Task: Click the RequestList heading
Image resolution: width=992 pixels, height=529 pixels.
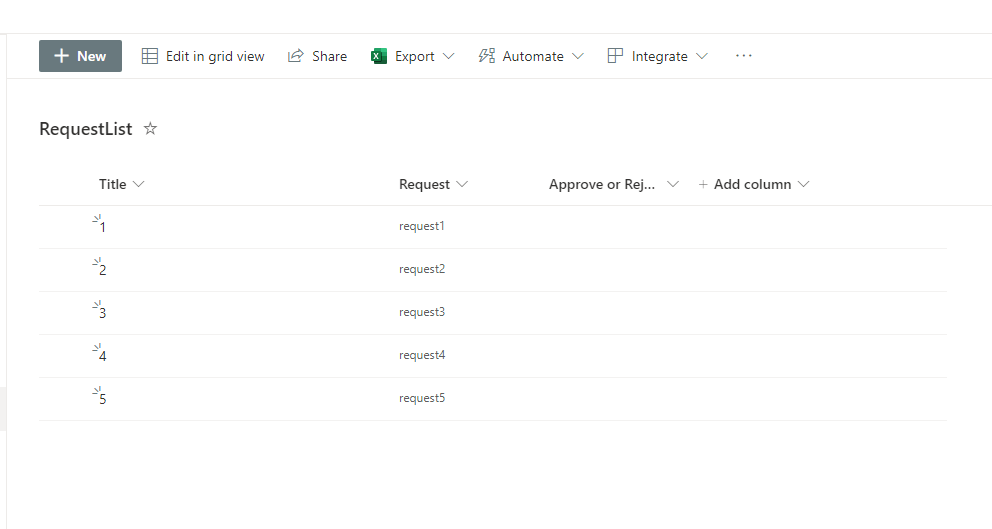Action: coord(85,129)
